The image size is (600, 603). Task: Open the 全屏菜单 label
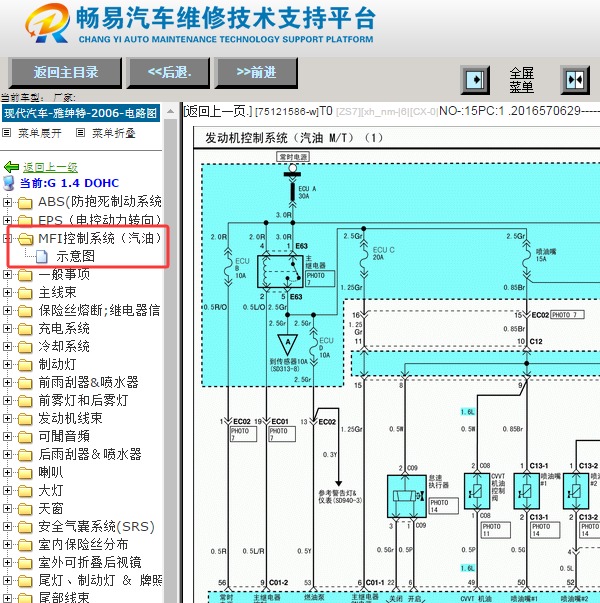pyautogui.click(x=522, y=80)
